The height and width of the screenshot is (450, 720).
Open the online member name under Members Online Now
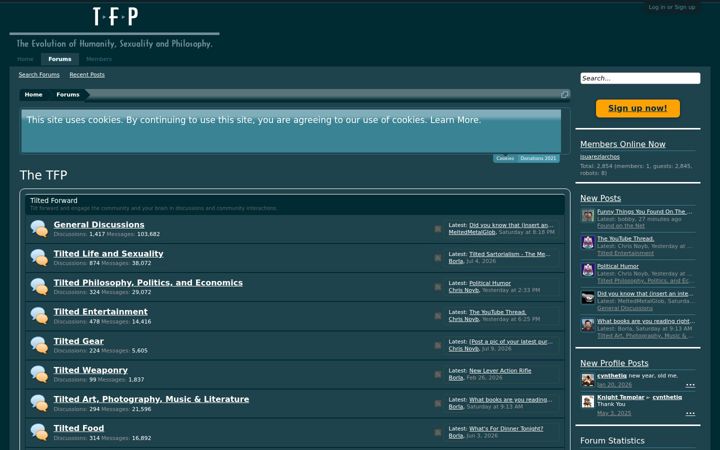click(x=600, y=157)
